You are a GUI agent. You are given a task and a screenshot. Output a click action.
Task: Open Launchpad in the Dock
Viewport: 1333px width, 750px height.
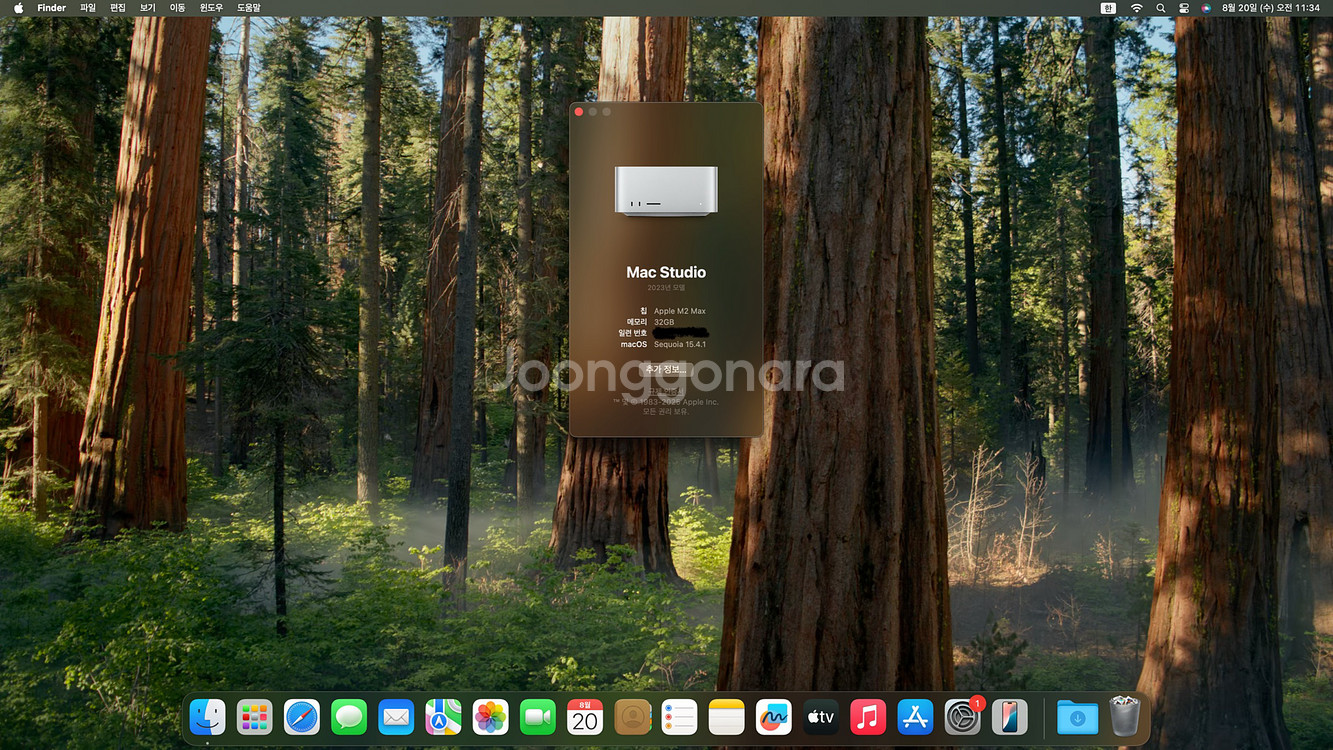pos(255,717)
